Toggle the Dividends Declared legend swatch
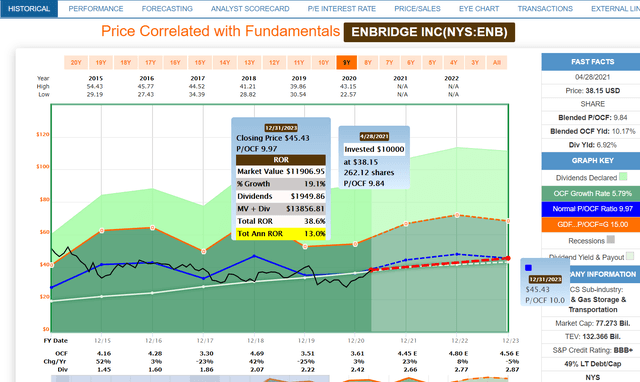The height and width of the screenshot is (382, 640). (x=623, y=177)
